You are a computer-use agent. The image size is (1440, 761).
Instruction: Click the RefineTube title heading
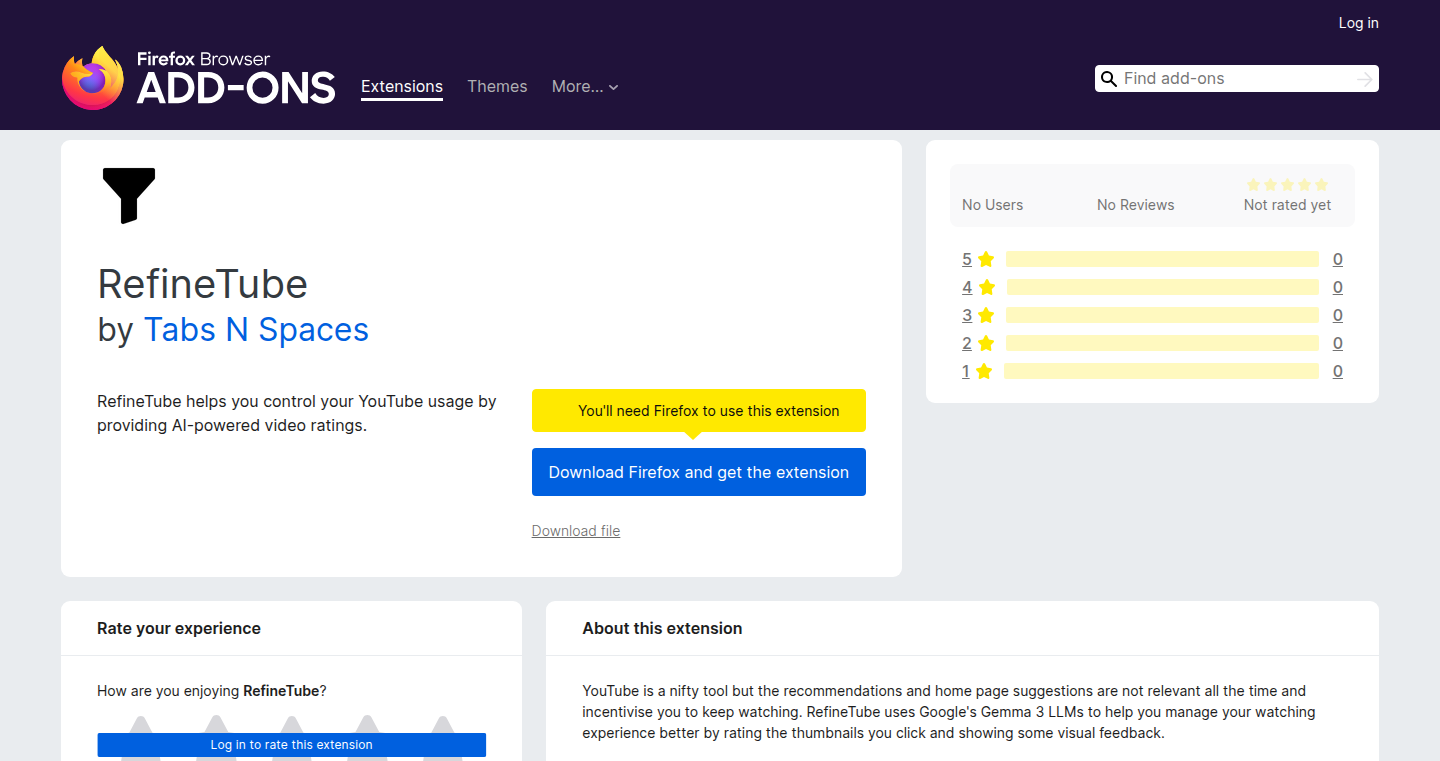(x=203, y=284)
